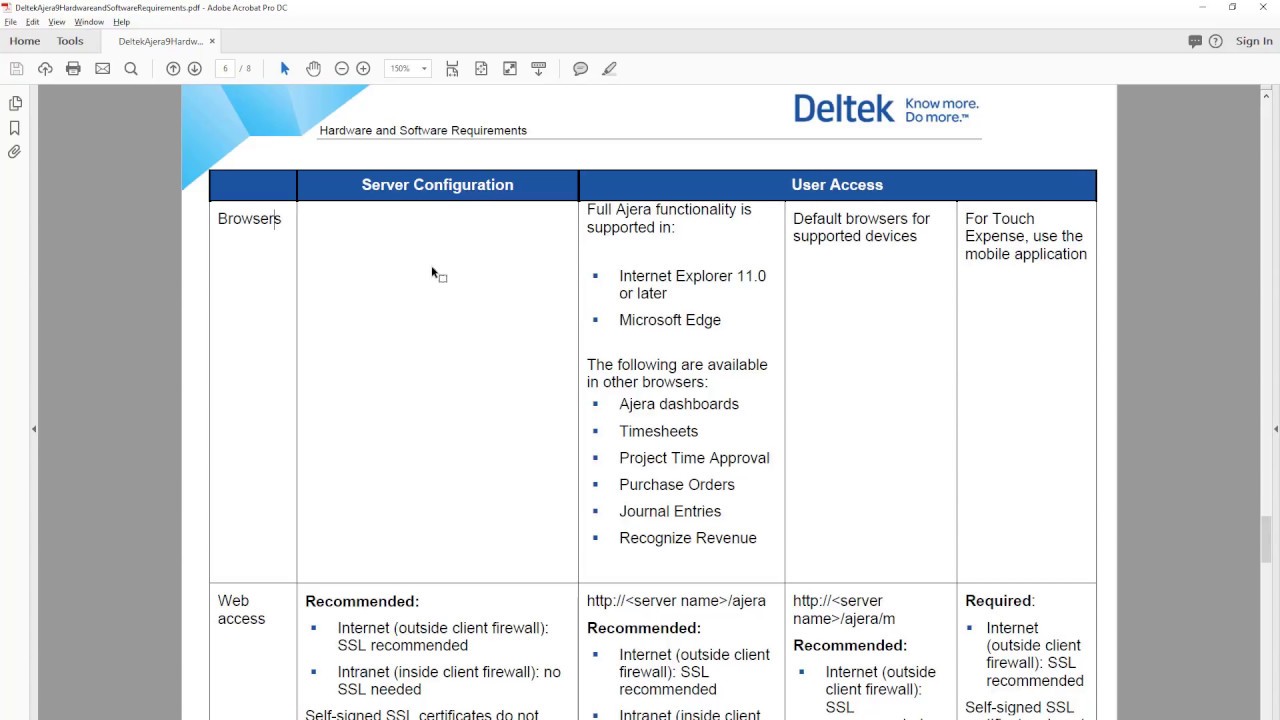The width and height of the screenshot is (1280, 720).
Task: Print the document via printer icon
Action: (73, 69)
